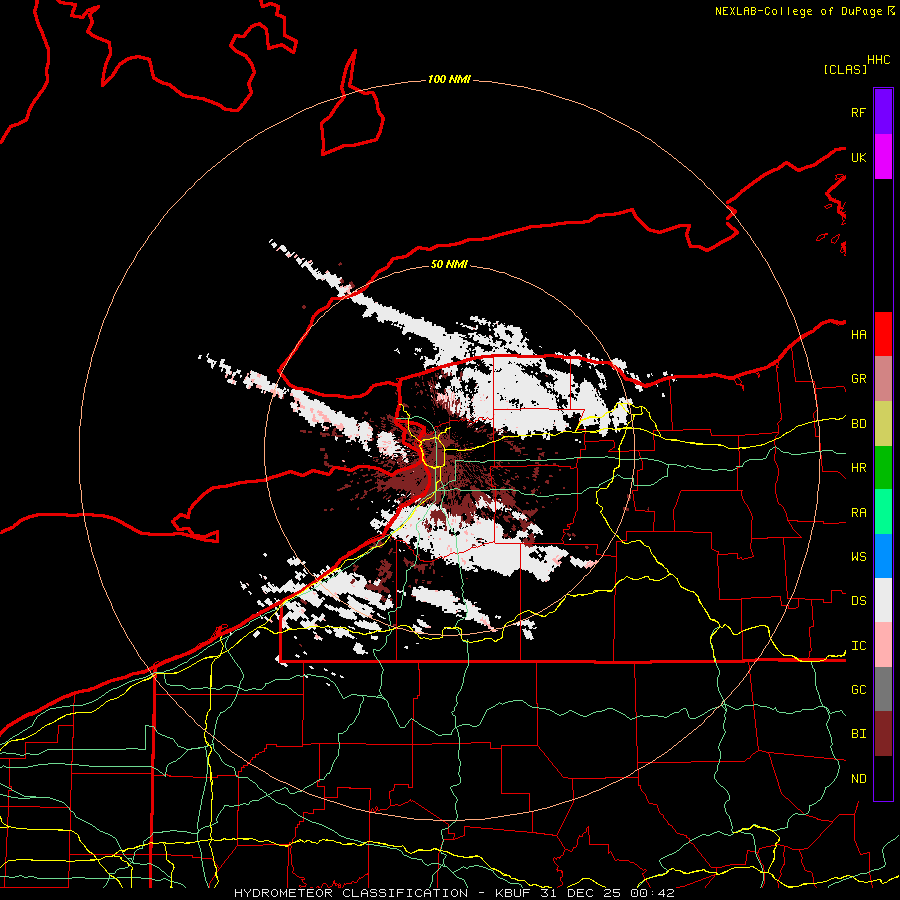Click the IC legend label
Viewport: 900px width, 900px height.
858,646
